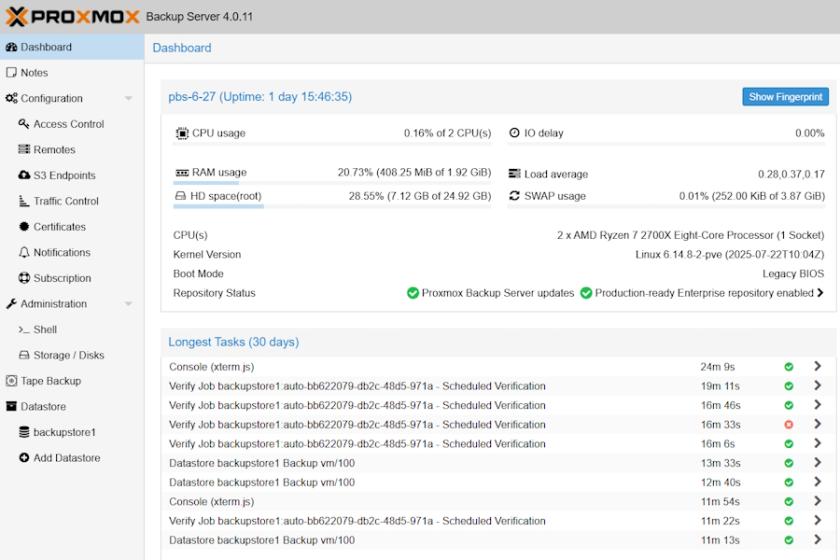Select the 16m 6s Verify Job row

click(498, 444)
